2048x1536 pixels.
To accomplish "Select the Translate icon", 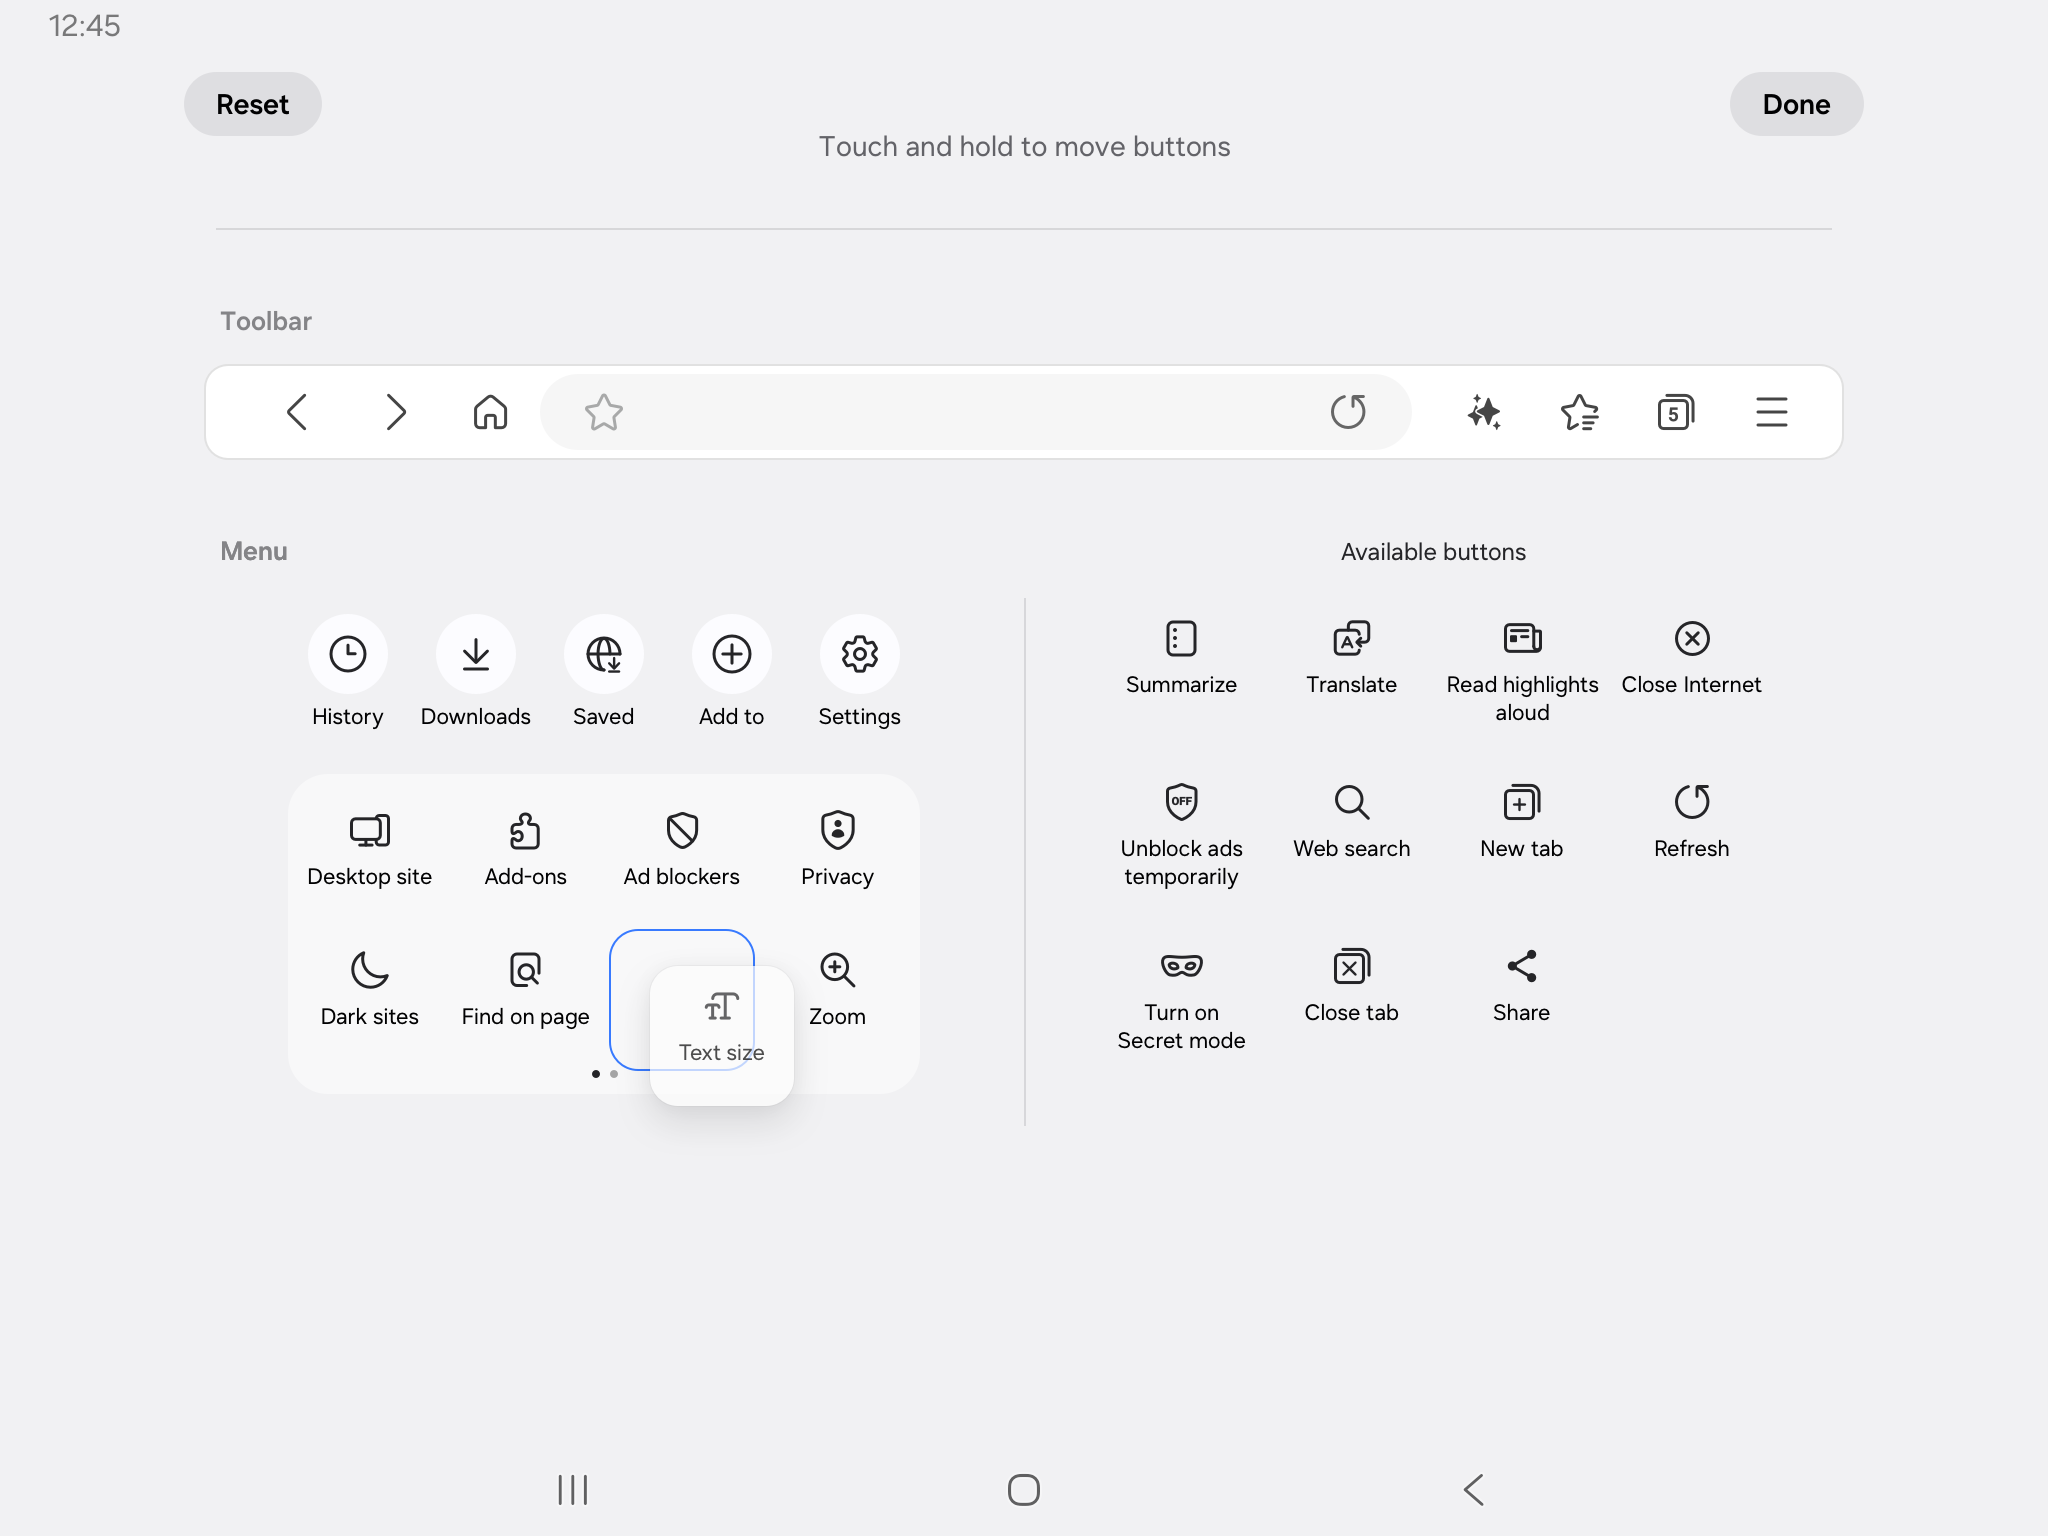I will tap(1351, 638).
